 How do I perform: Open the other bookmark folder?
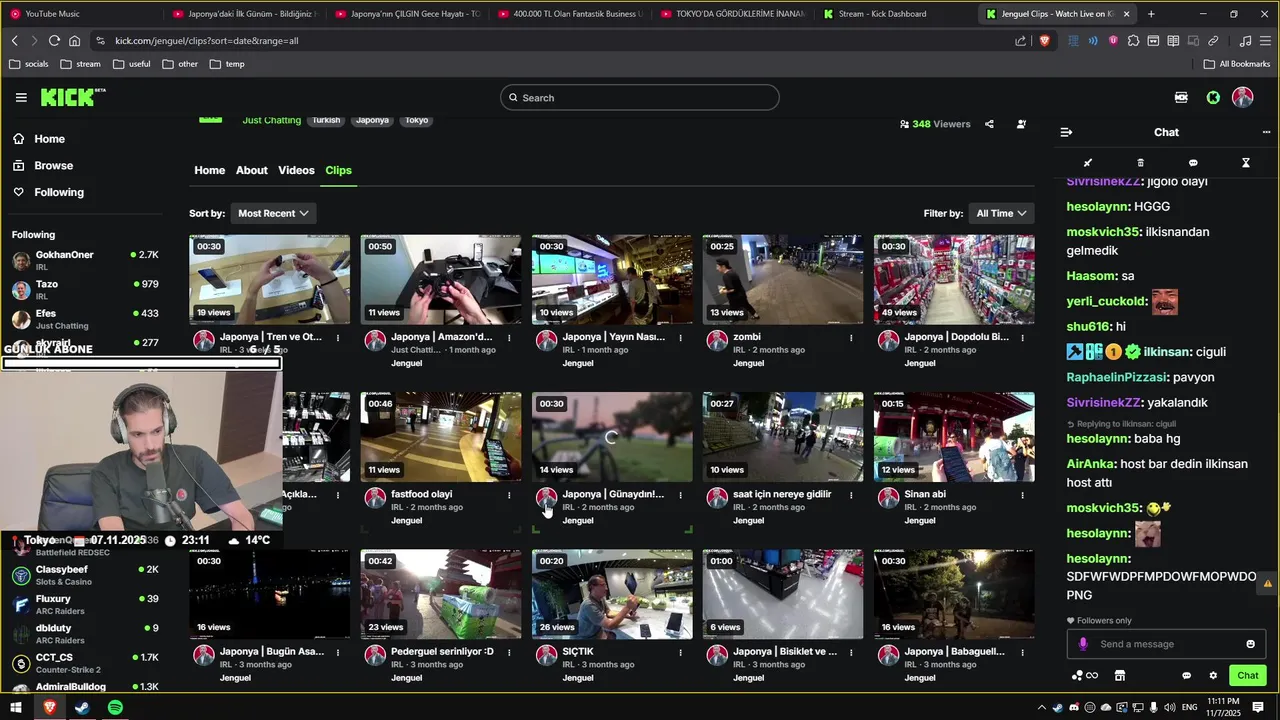[180, 64]
